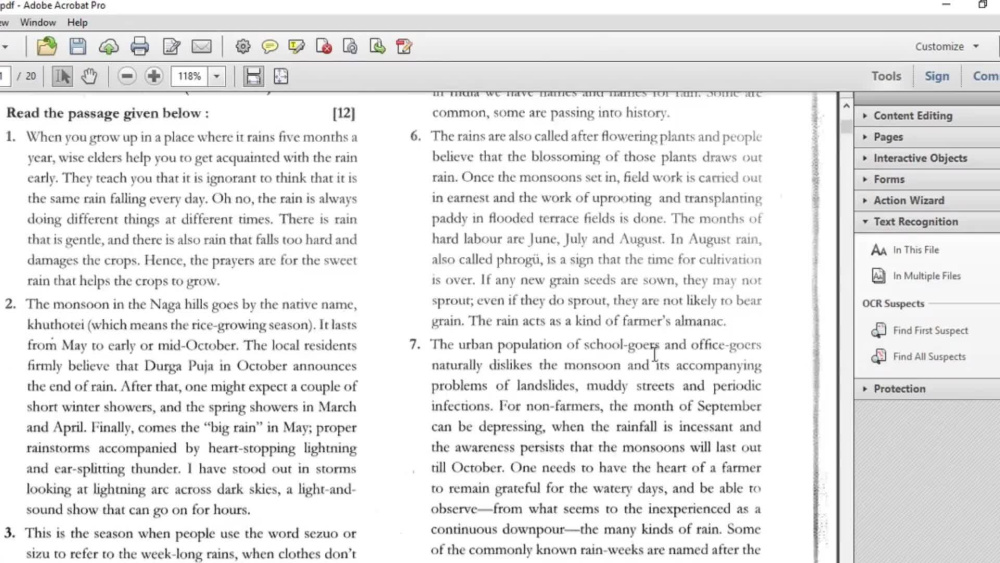Open the Customize dropdown

click(x=946, y=47)
